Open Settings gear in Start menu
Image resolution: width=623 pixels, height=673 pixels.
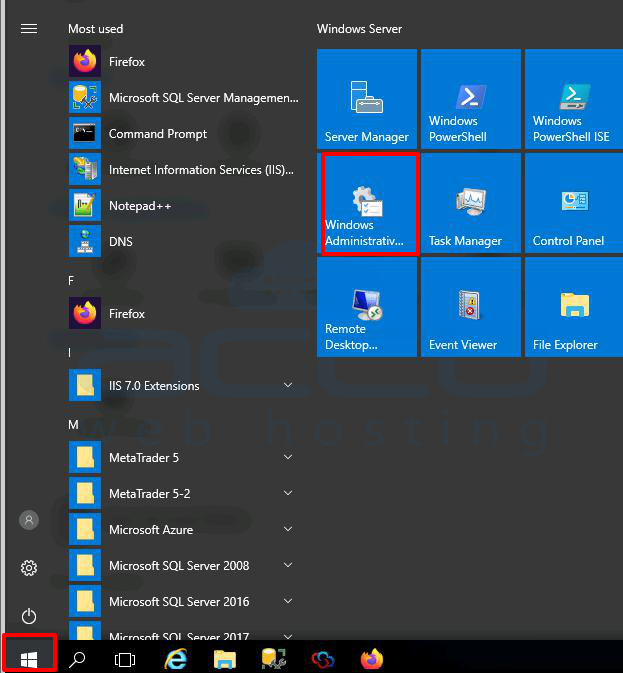point(29,568)
